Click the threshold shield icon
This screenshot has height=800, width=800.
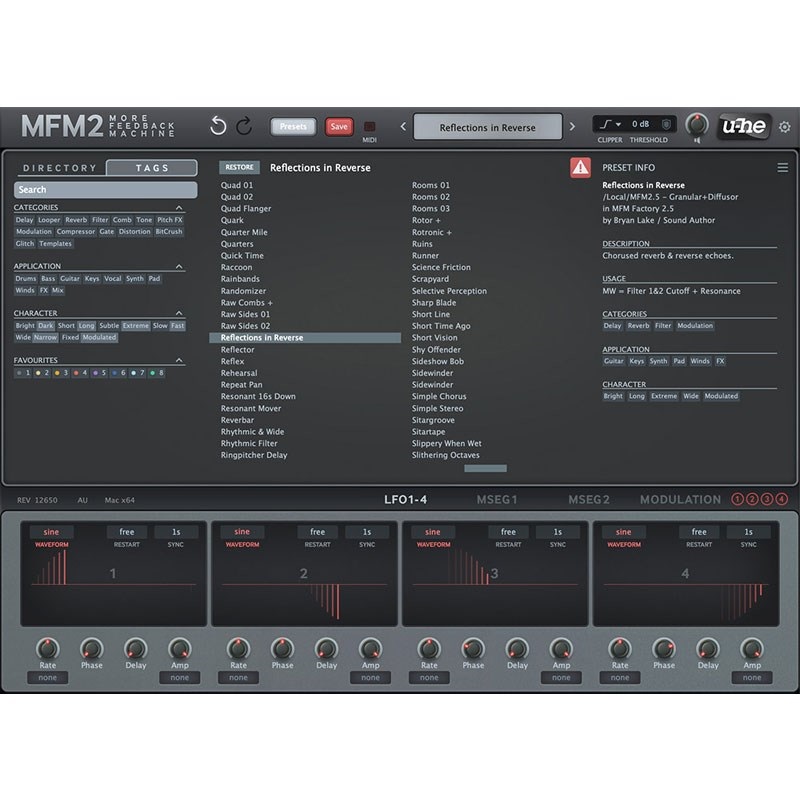point(666,124)
